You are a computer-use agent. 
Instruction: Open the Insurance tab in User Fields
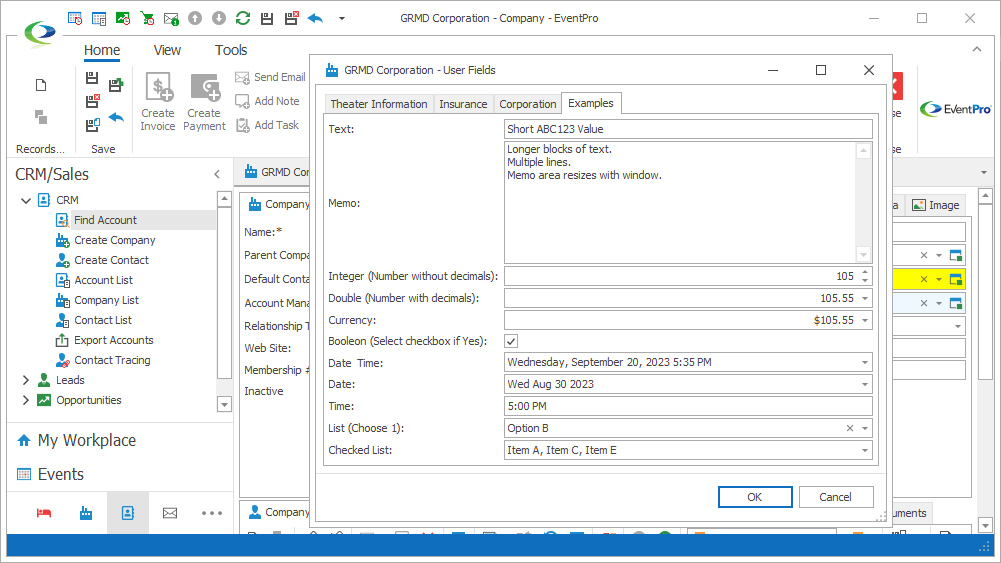point(463,104)
